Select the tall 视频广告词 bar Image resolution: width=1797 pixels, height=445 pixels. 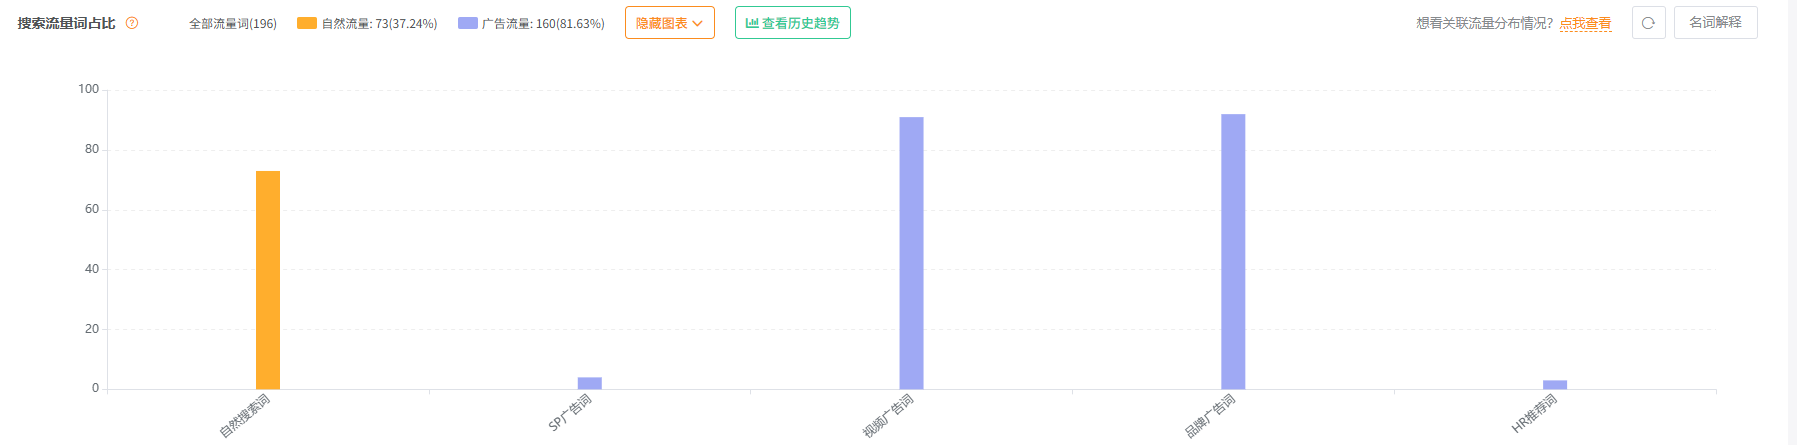pyautogui.click(x=911, y=253)
